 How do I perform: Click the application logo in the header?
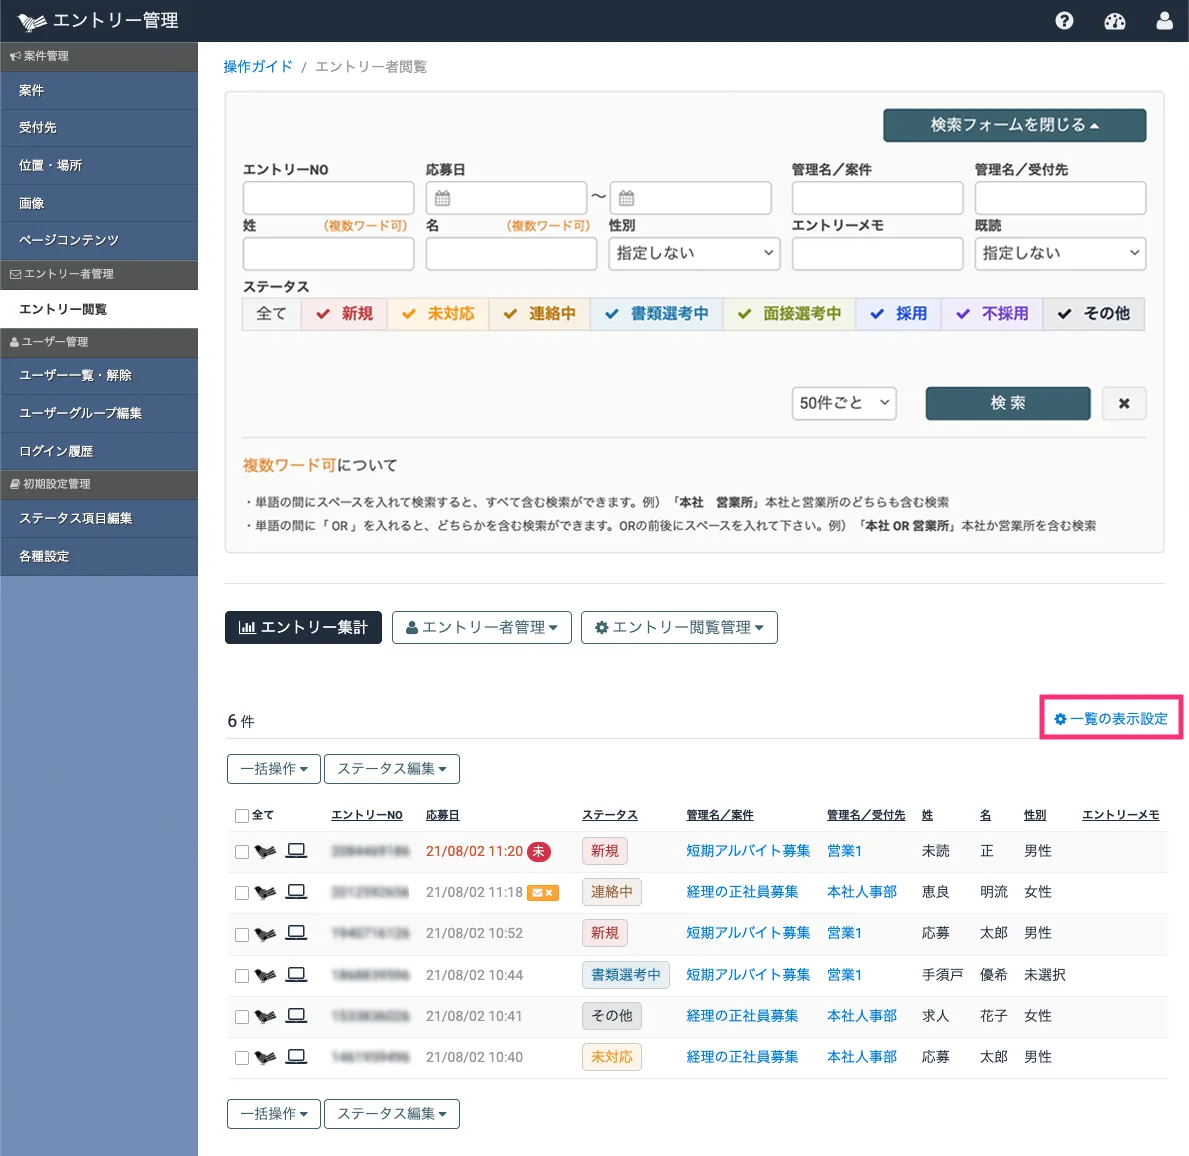click(31, 21)
